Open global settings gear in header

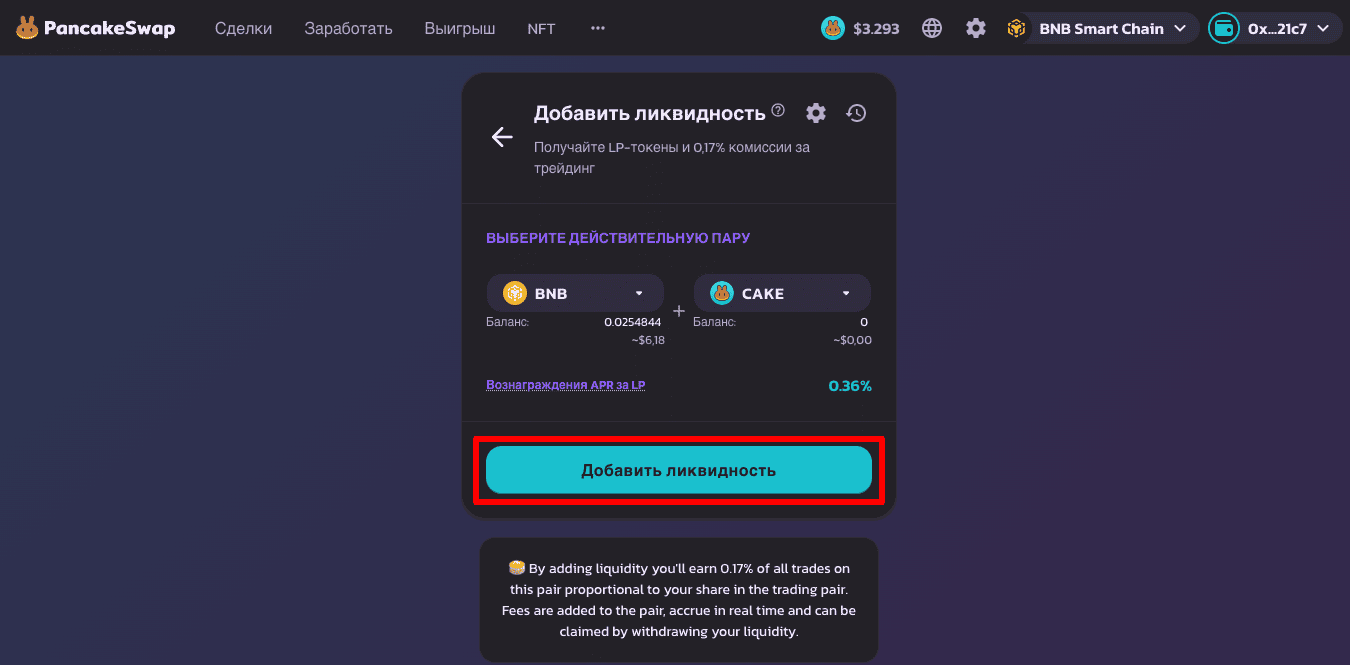click(976, 28)
